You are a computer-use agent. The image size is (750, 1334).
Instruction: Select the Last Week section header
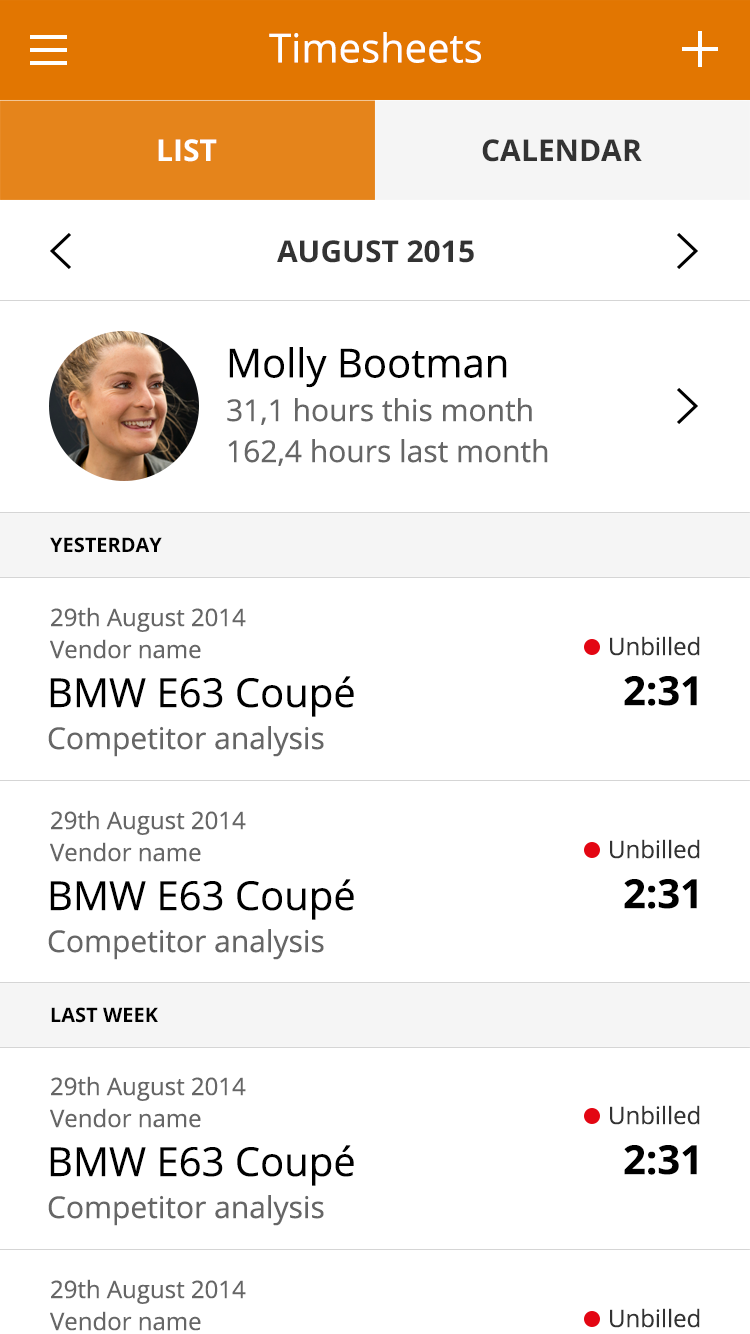click(375, 1015)
